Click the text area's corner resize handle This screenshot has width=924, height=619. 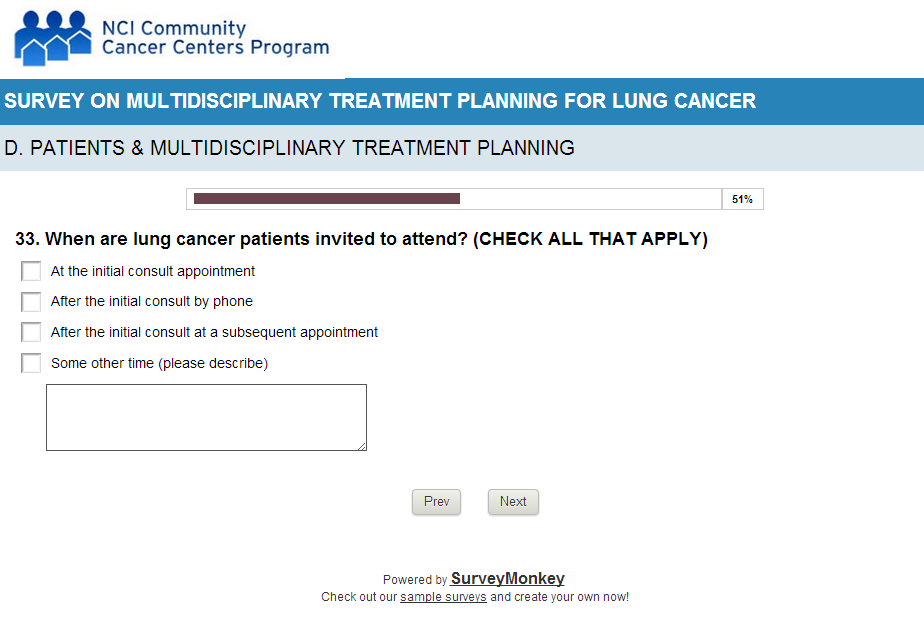(x=361, y=445)
